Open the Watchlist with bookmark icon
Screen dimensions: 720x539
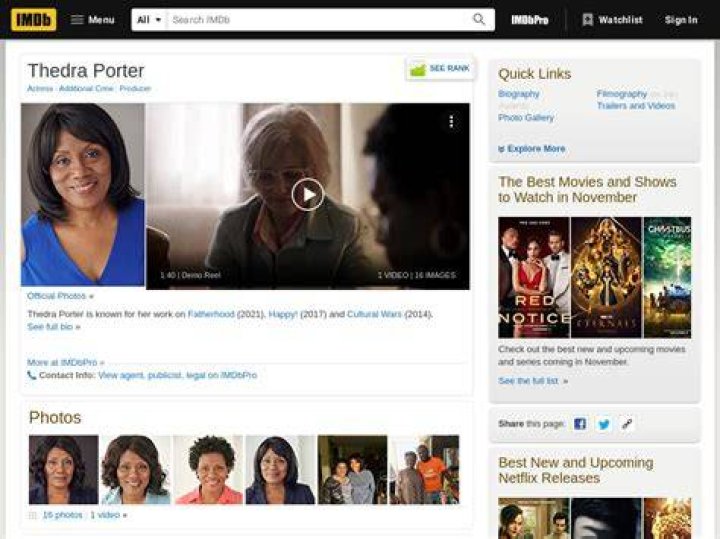coord(612,20)
